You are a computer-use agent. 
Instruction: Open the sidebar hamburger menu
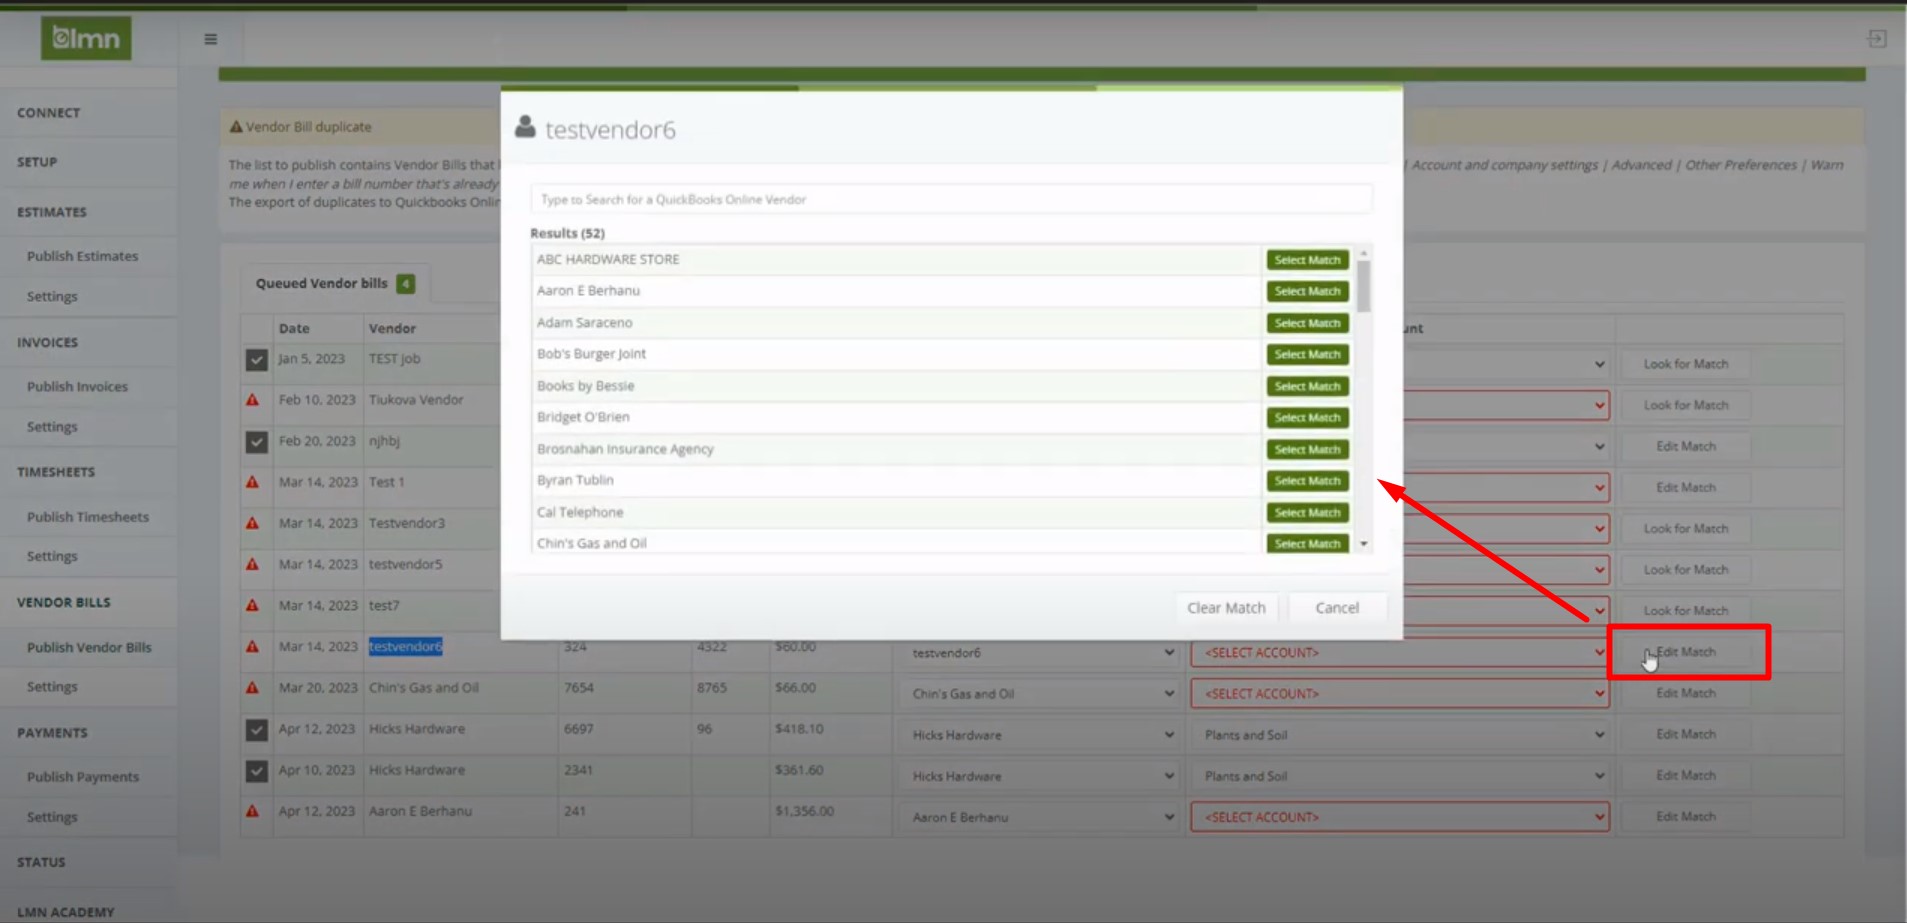[210, 39]
